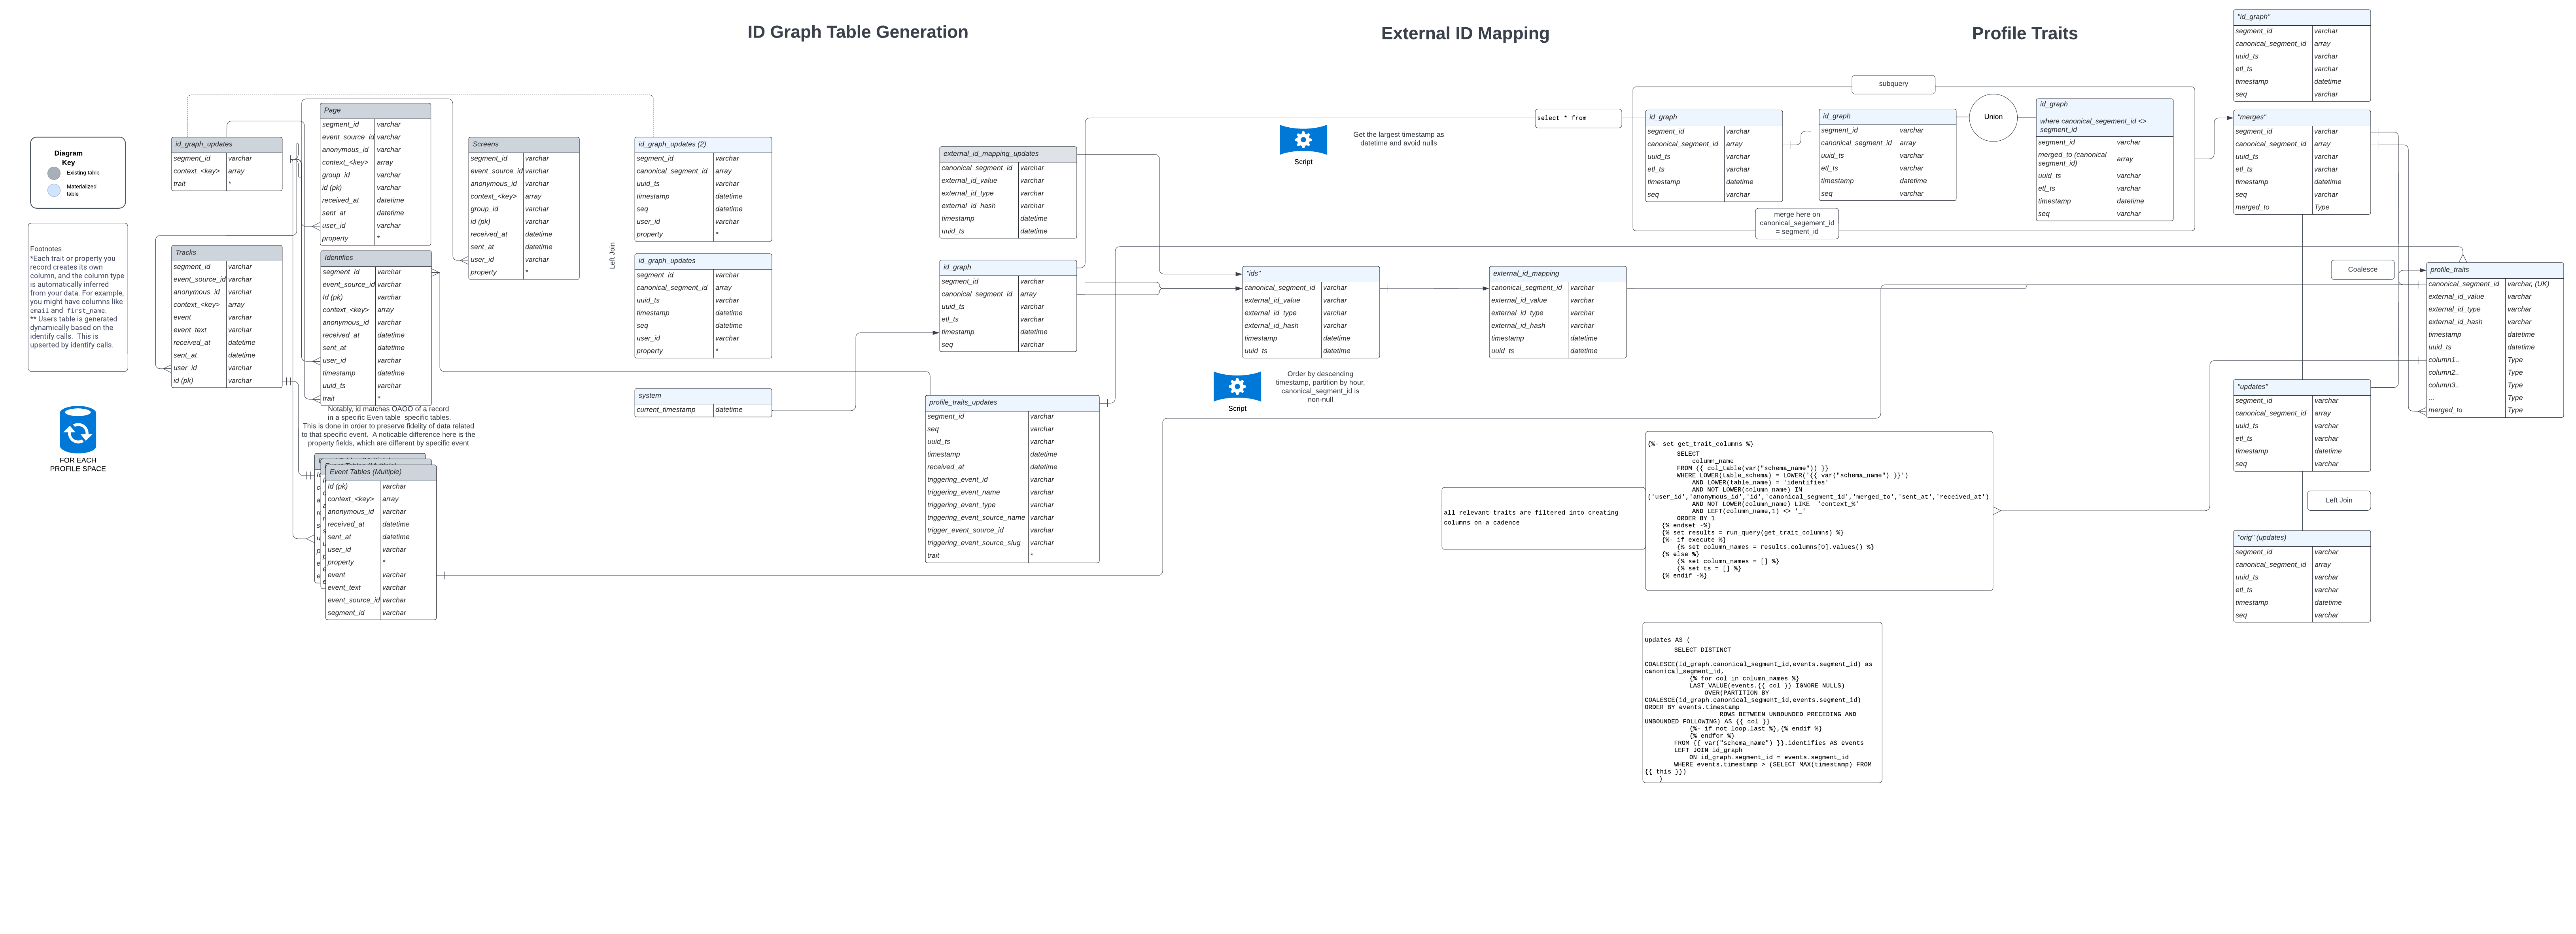Click the Script gear icon near profile_traits_updates

tap(1237, 386)
